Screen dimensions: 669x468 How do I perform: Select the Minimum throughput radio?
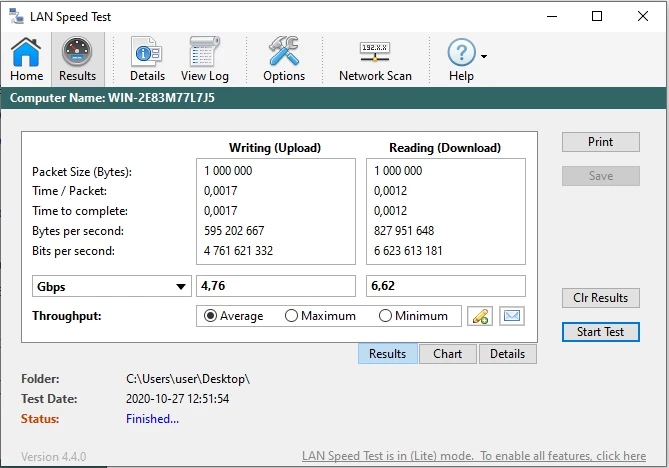385,316
